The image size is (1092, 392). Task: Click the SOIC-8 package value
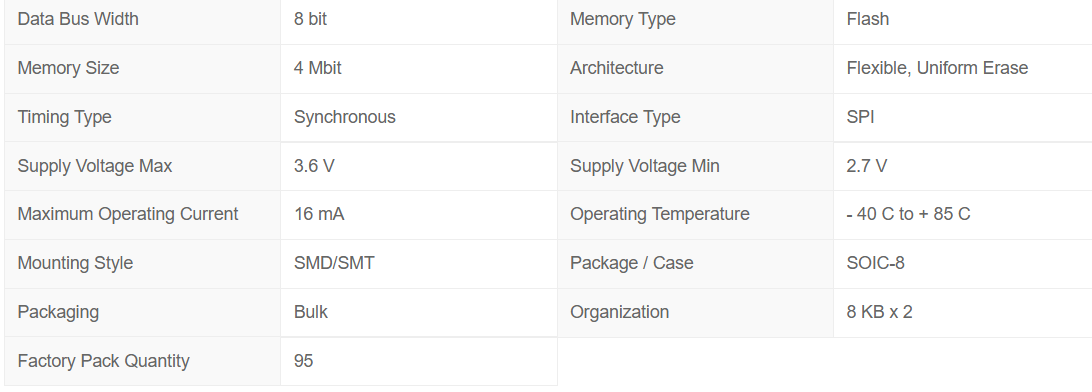point(875,262)
